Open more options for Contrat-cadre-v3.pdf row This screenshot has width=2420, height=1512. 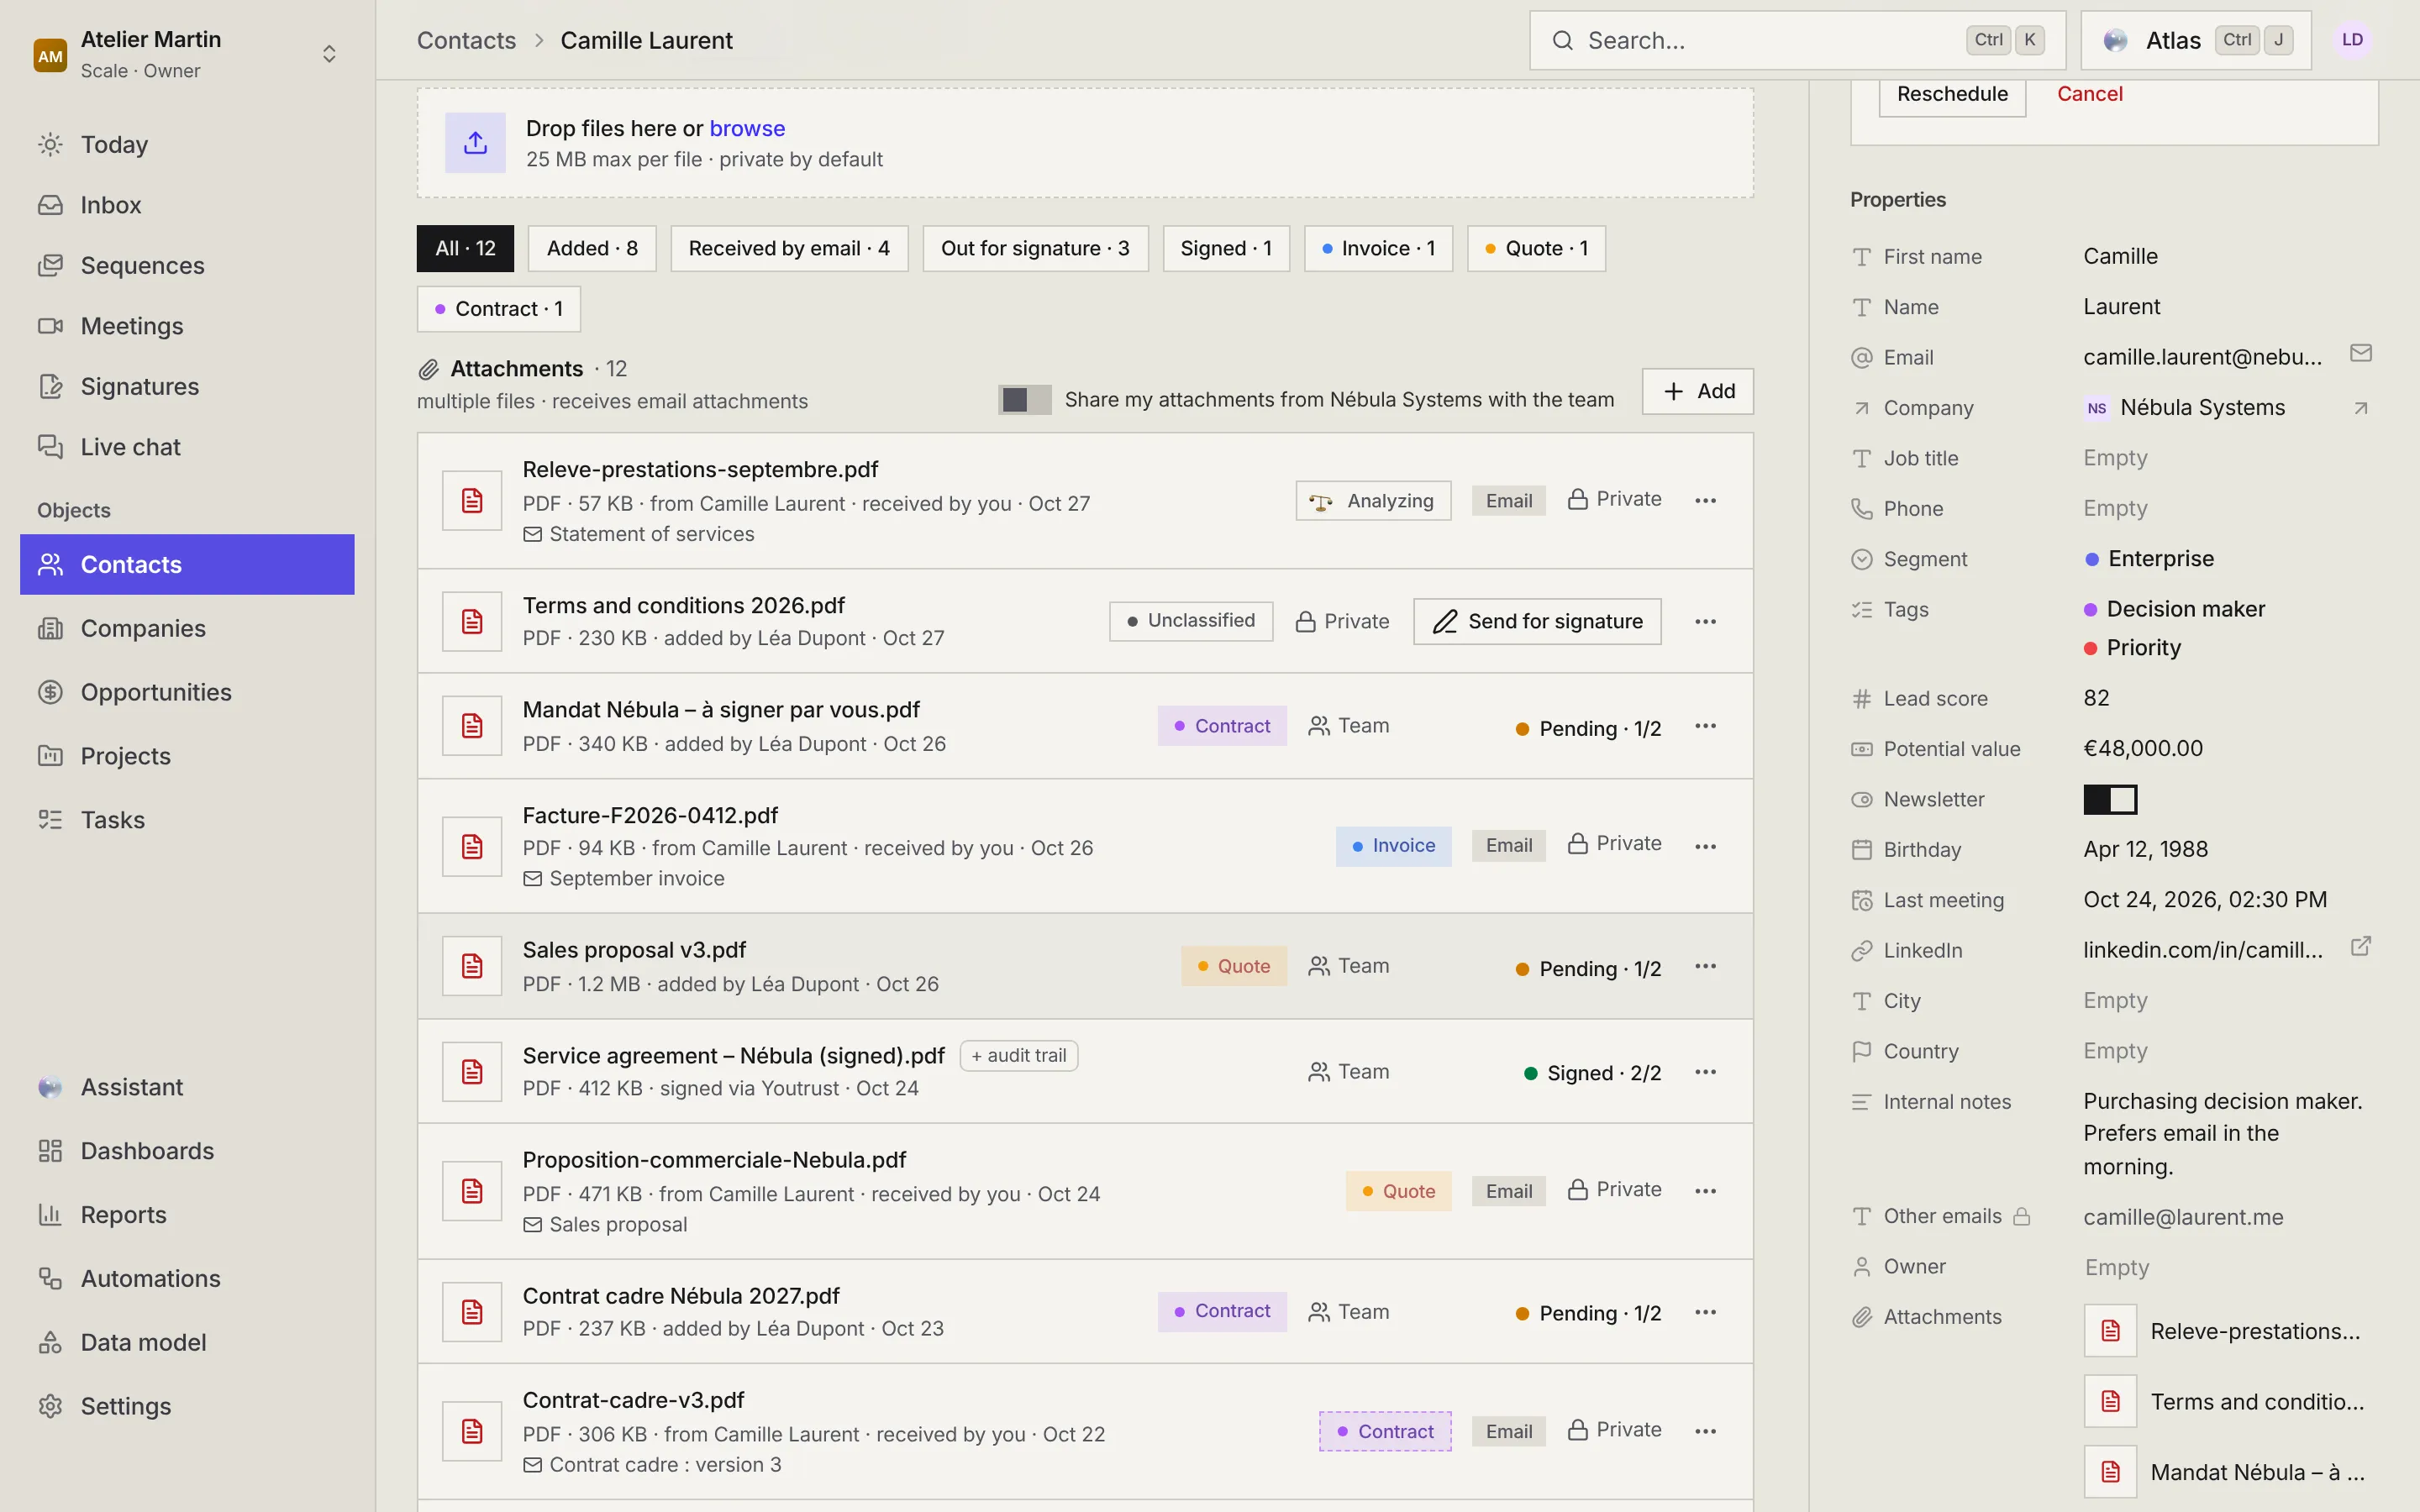click(x=1706, y=1431)
